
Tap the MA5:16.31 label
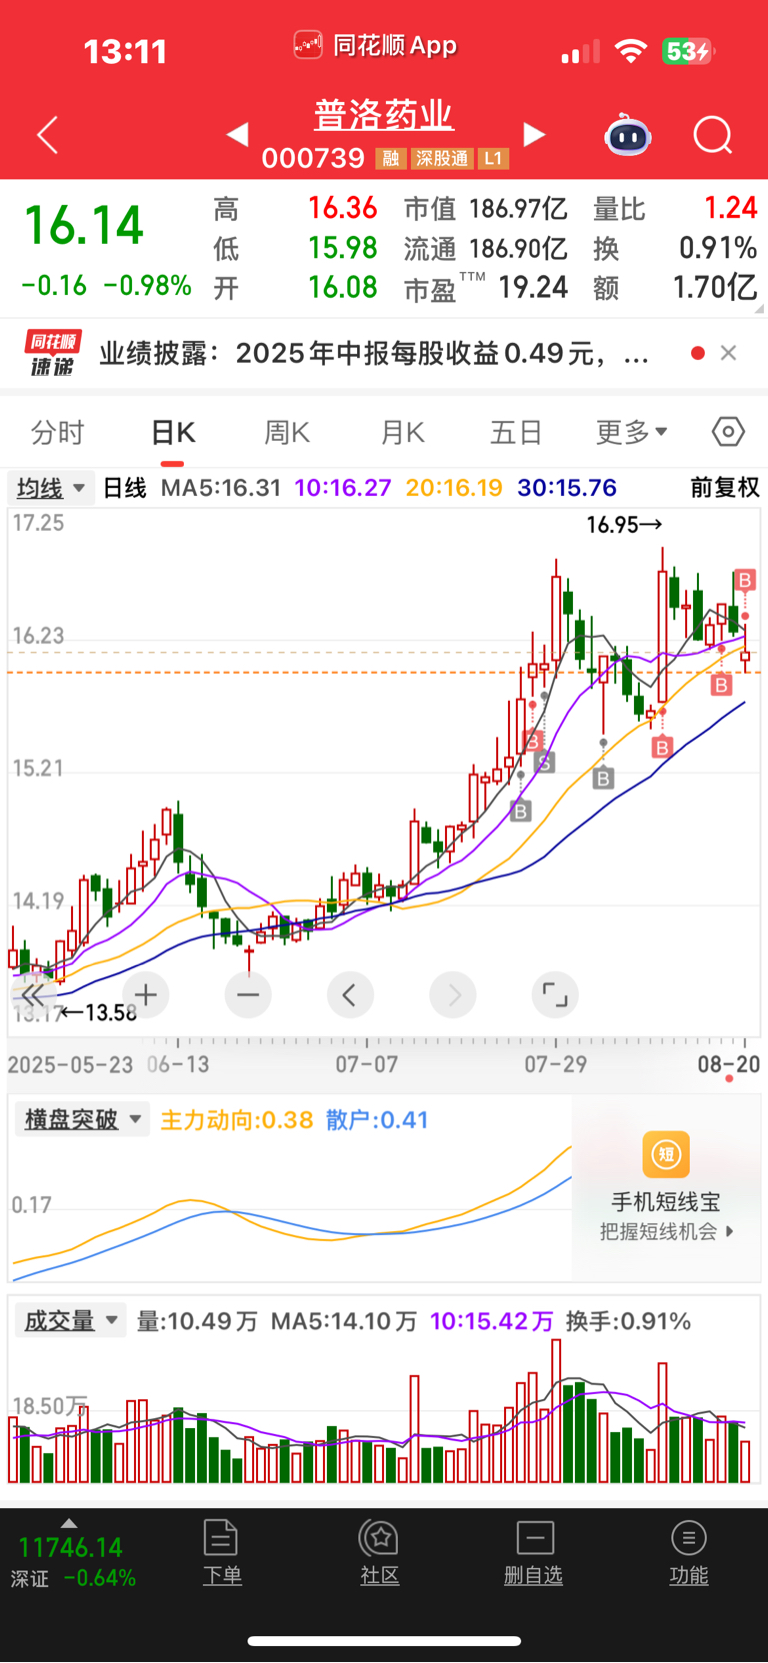coord(221,488)
